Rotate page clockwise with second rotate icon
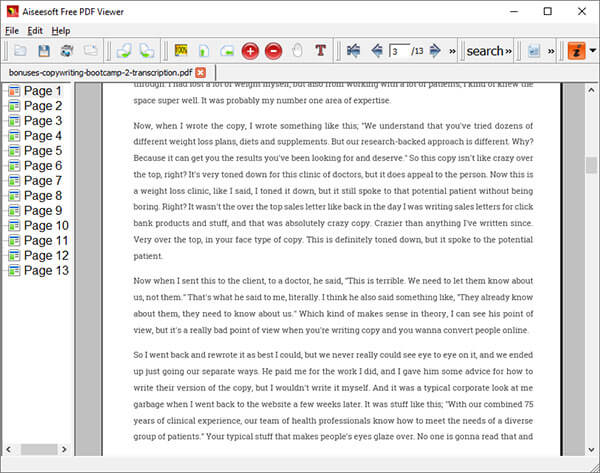The height and width of the screenshot is (473, 600). pyautogui.click(x=147, y=51)
